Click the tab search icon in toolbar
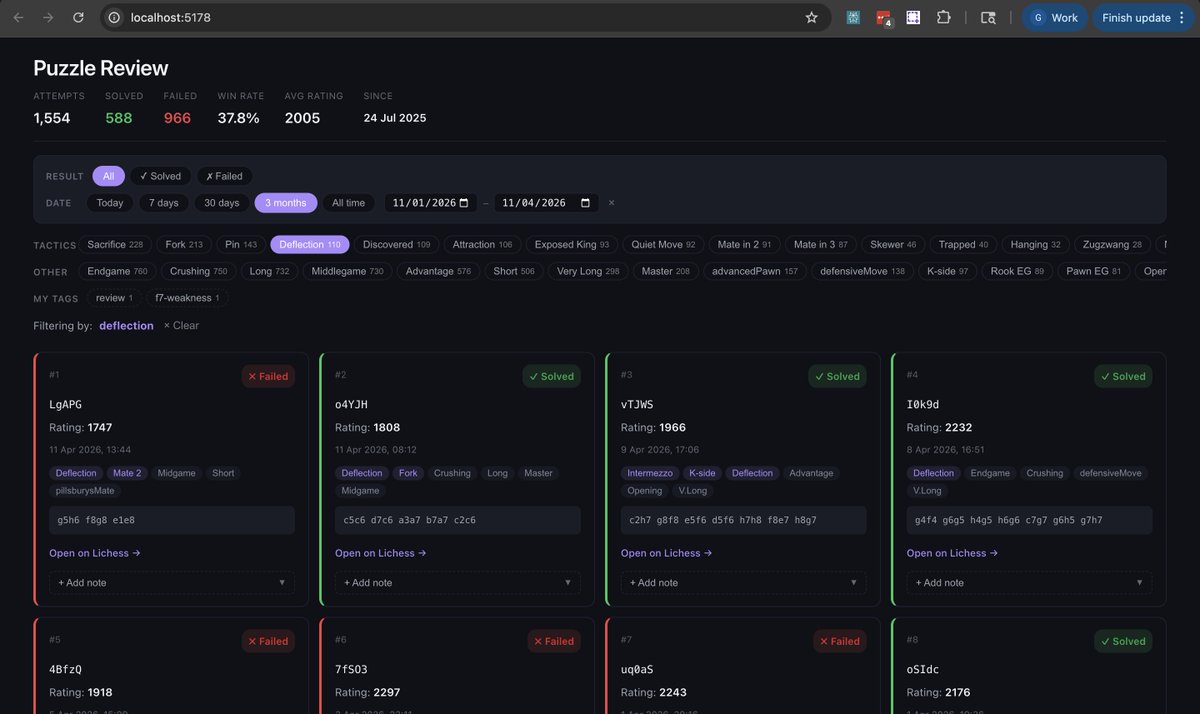 pyautogui.click(x=988, y=17)
